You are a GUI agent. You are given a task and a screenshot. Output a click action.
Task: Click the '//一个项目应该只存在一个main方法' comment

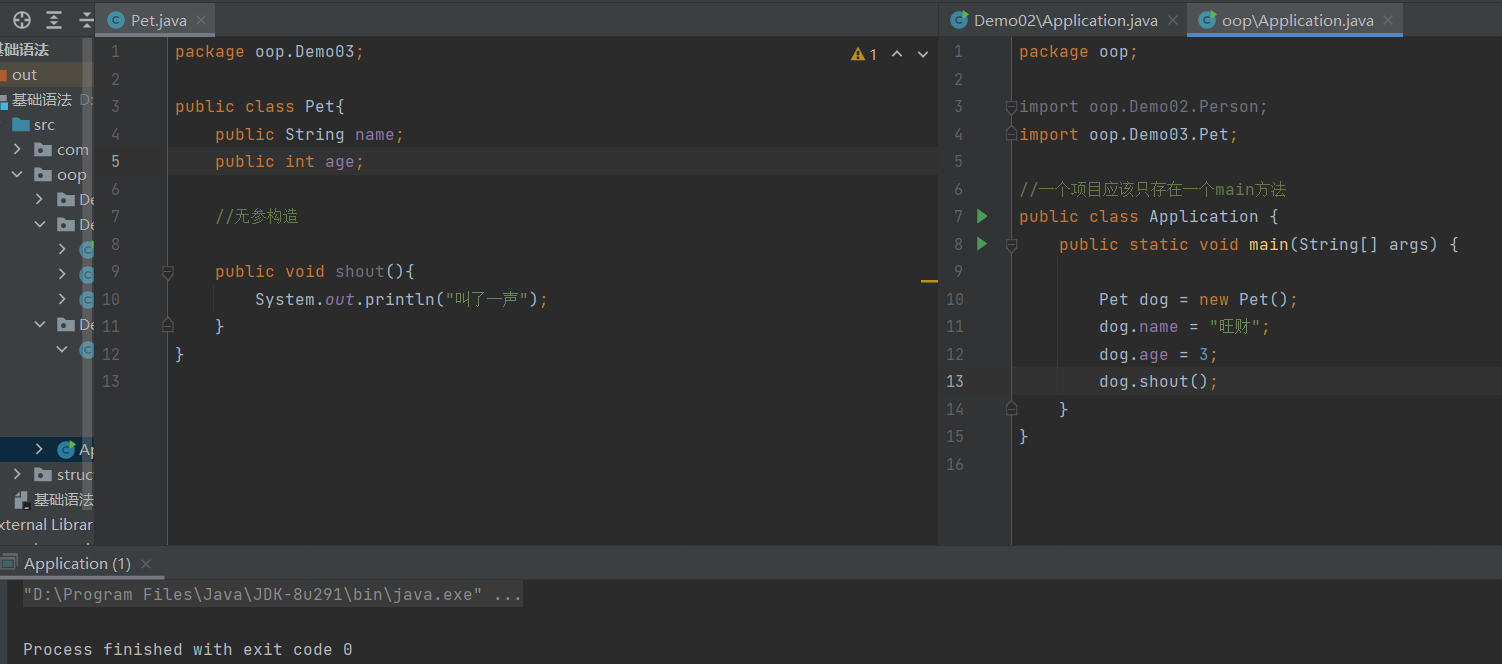pos(1153,189)
